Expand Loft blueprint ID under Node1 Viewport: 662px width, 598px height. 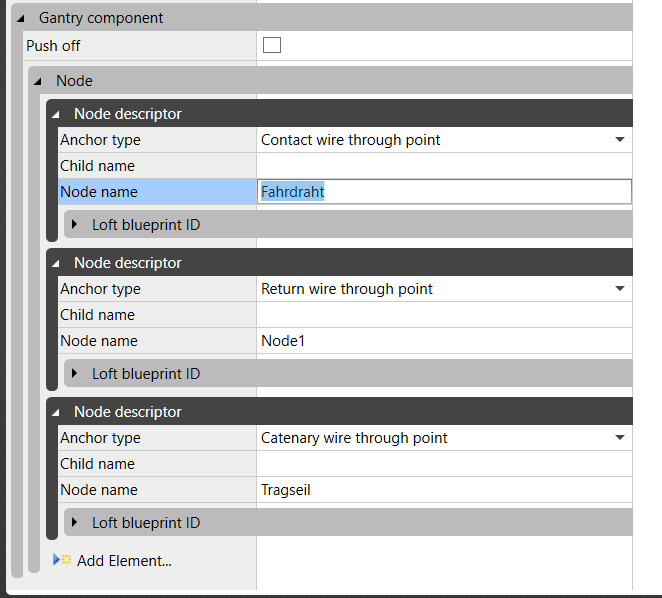coord(75,374)
